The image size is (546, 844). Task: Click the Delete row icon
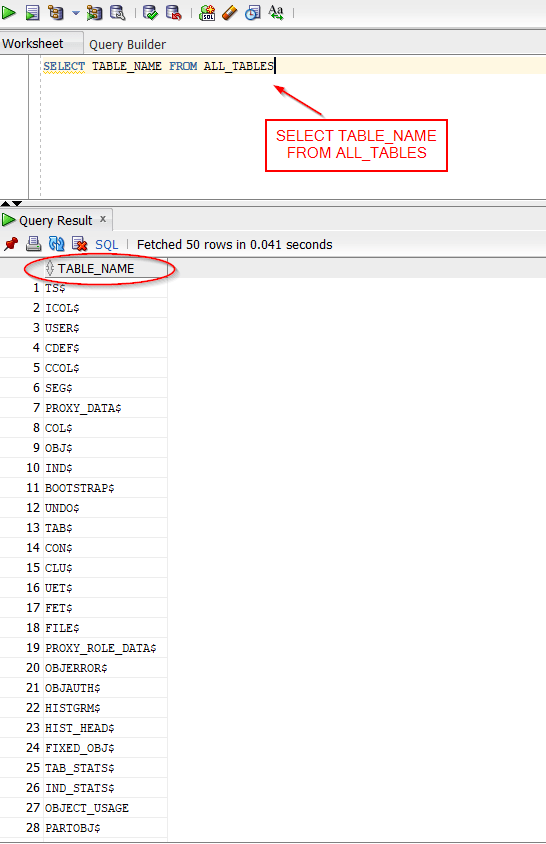(80, 244)
